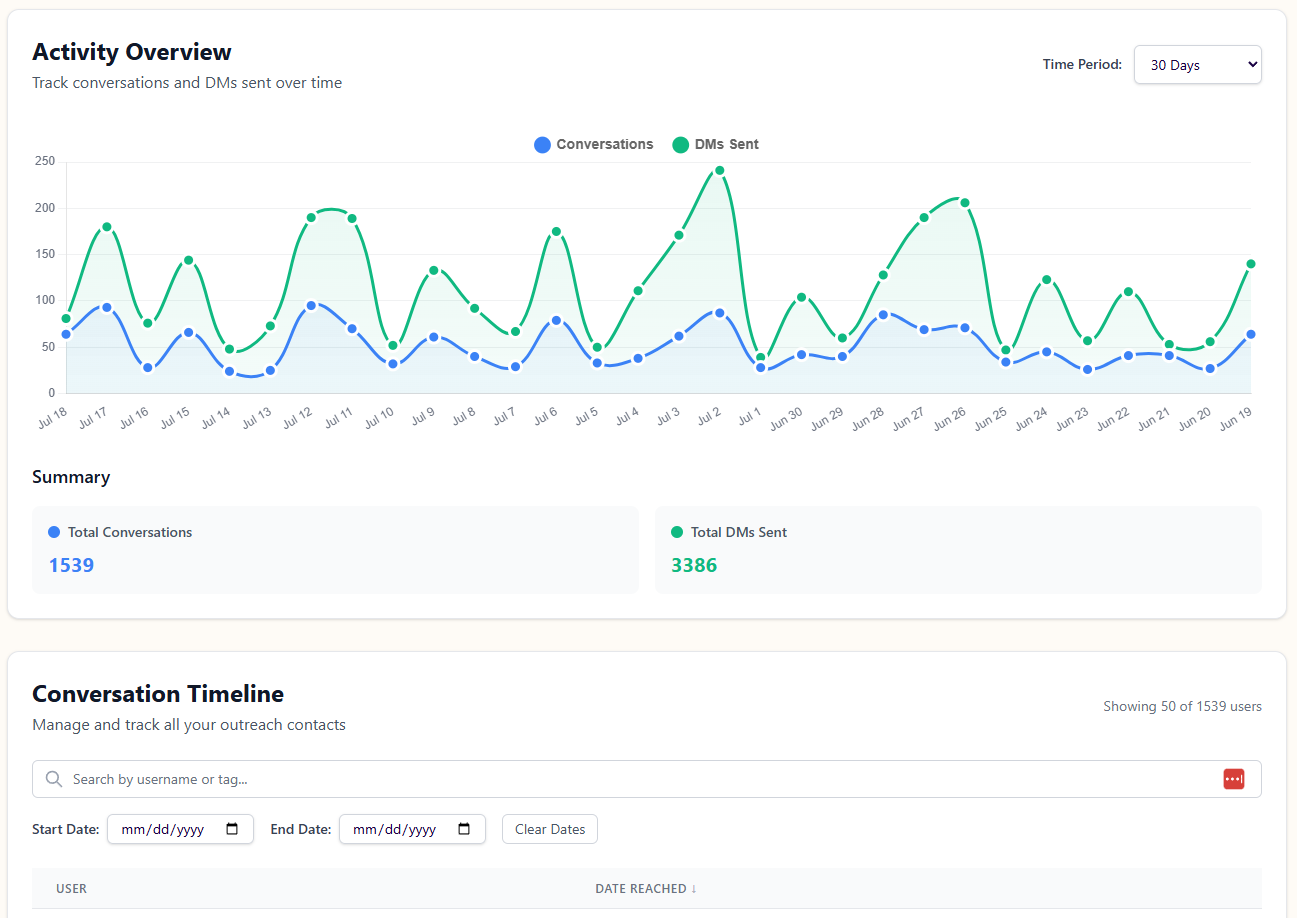1297x918 pixels.
Task: Click the Clear Dates button
Action: coord(549,829)
